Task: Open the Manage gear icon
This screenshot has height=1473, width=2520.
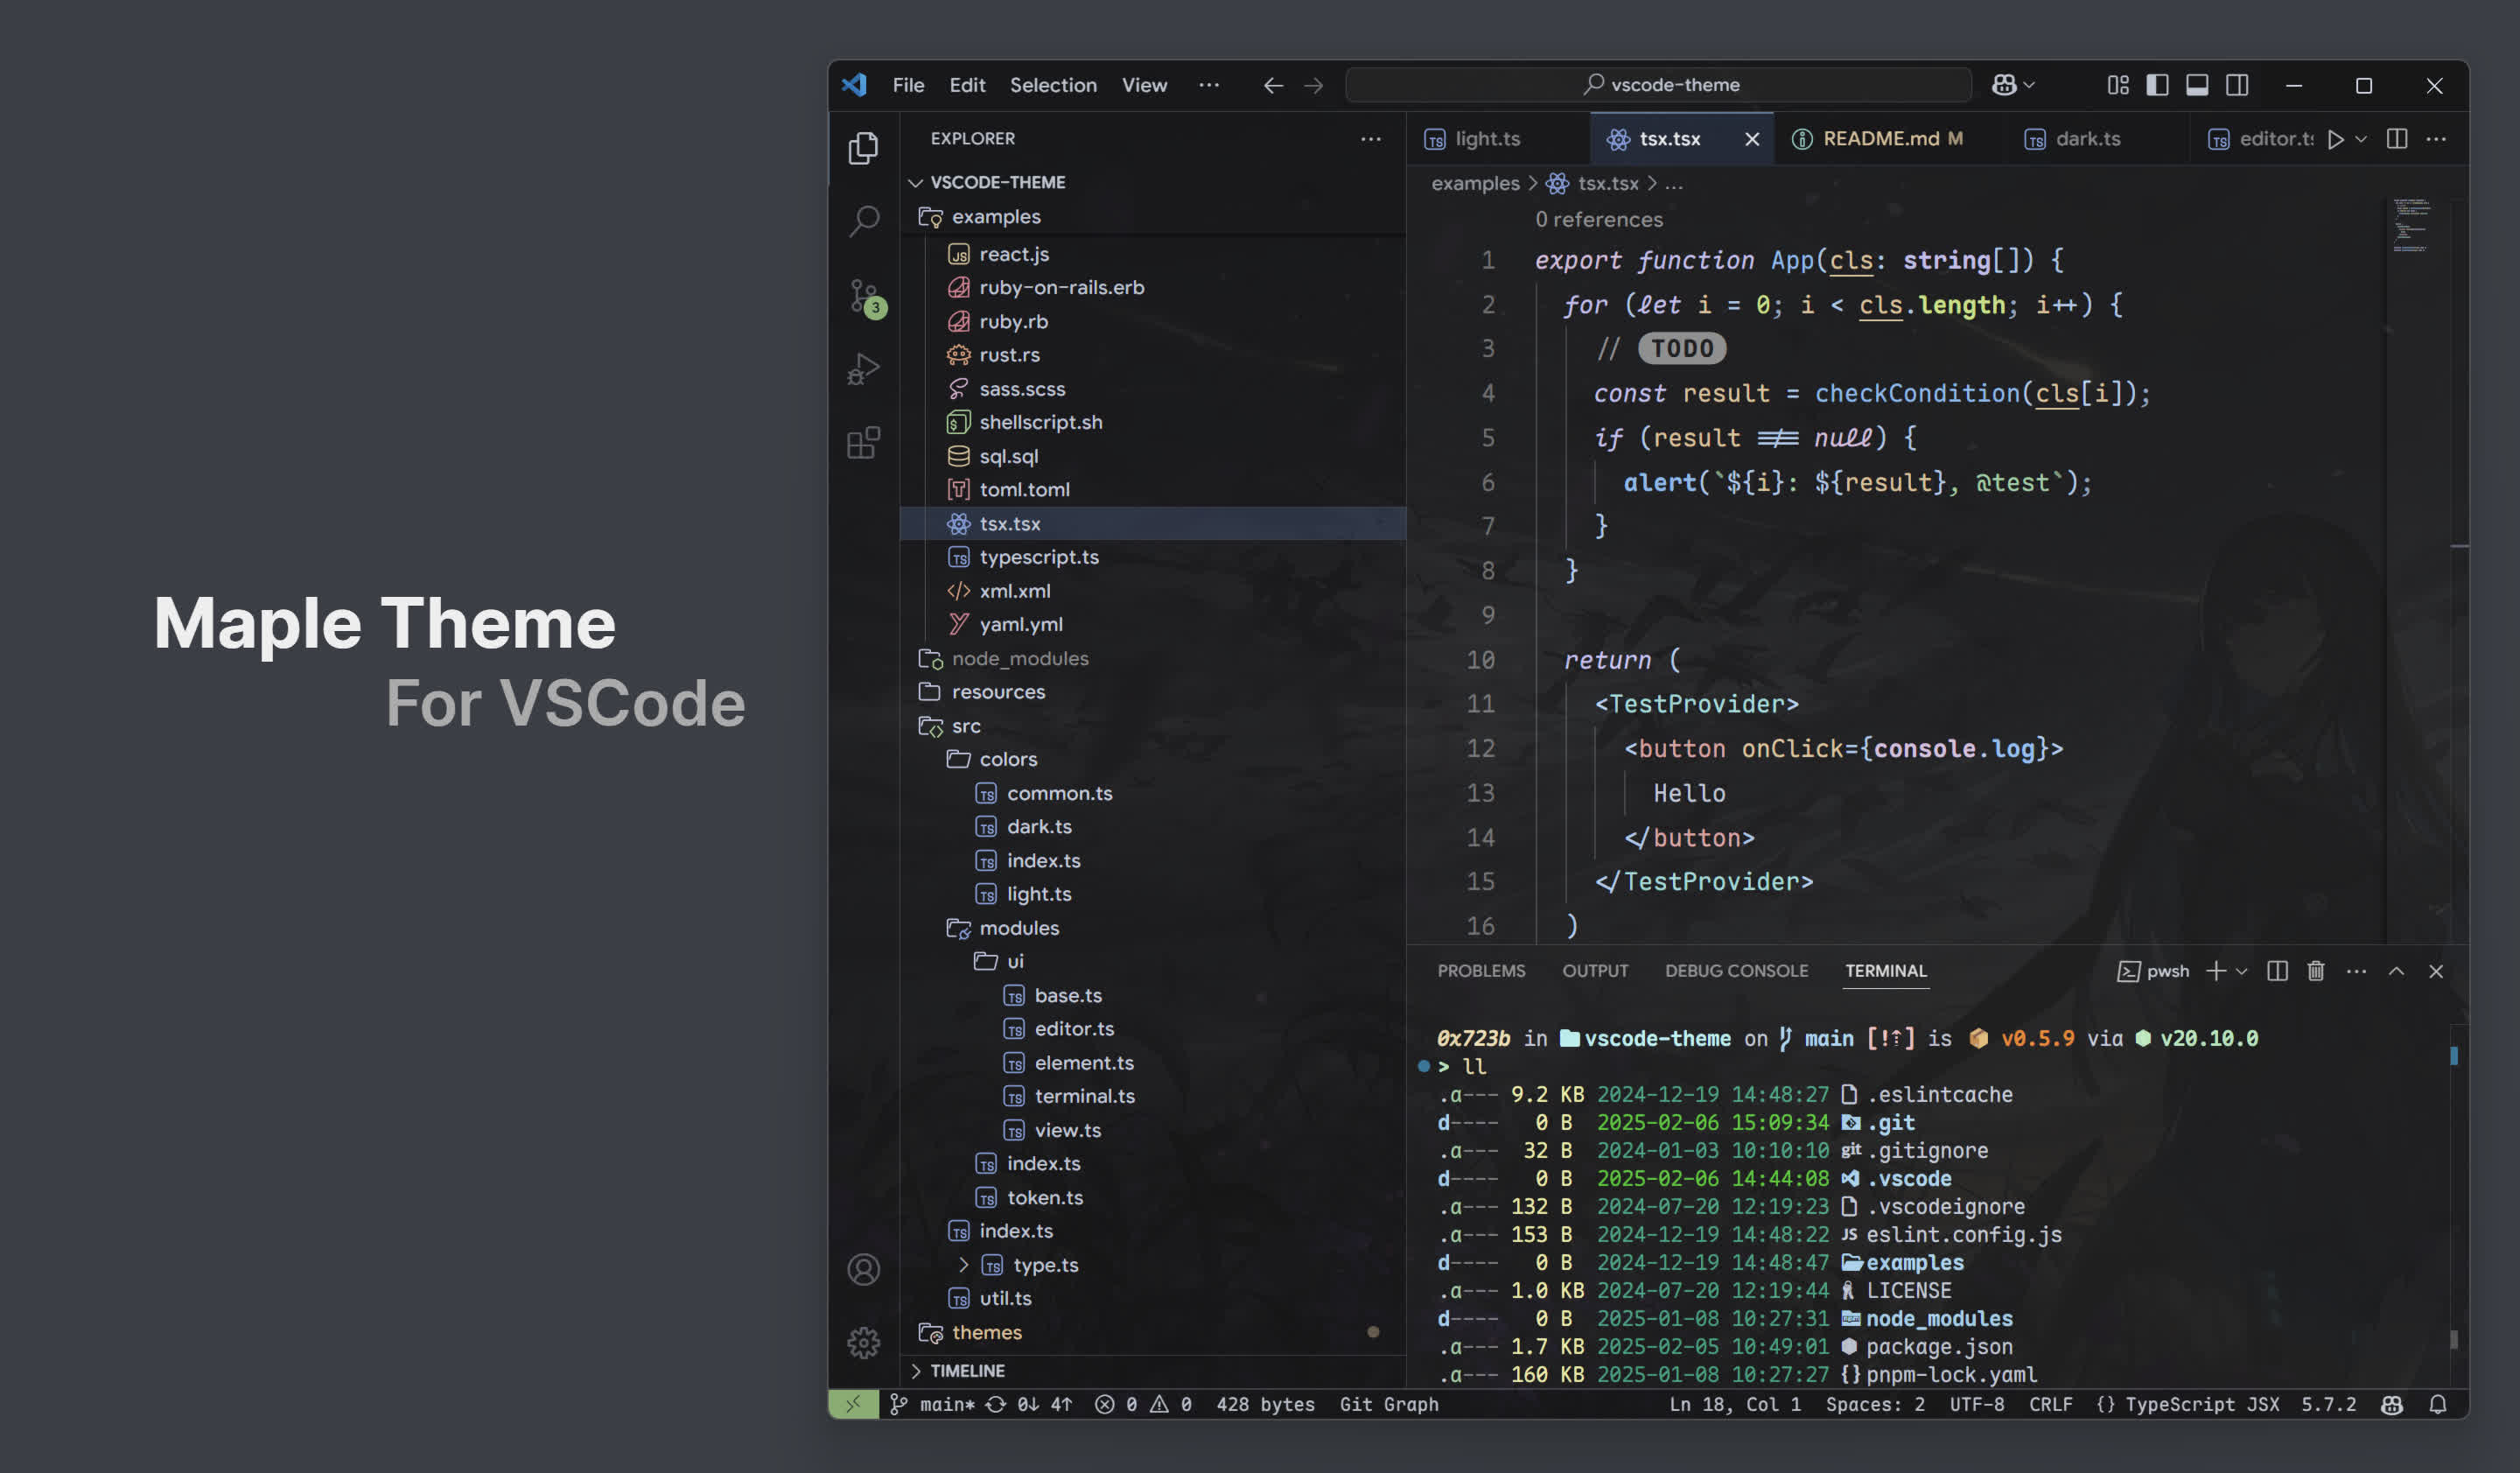Action: pos(864,1342)
